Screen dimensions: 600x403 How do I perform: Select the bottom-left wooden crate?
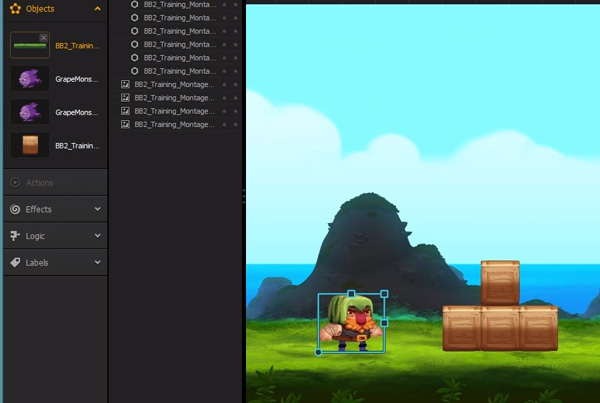pos(462,328)
